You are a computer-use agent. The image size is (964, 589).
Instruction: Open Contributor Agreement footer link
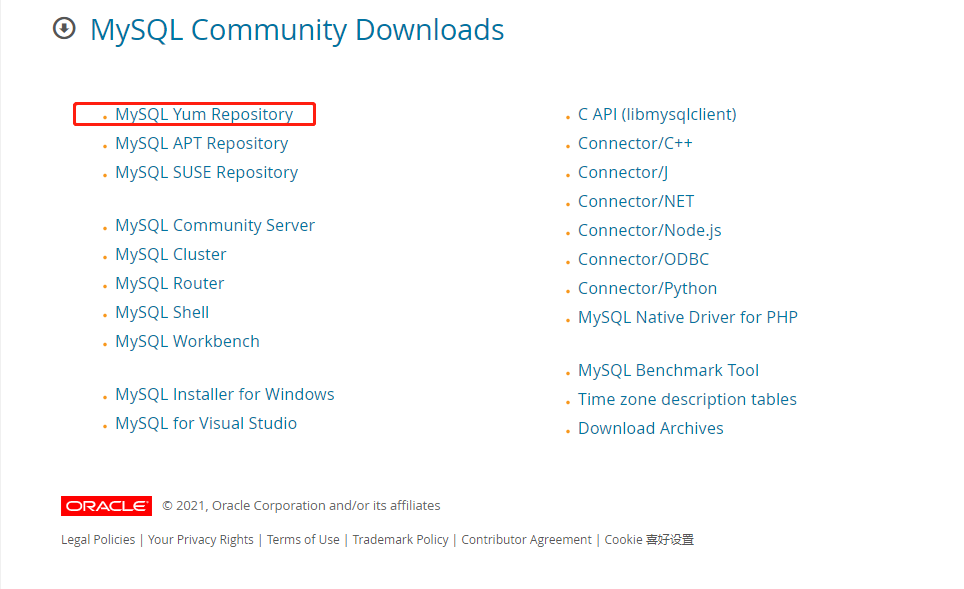click(526, 539)
